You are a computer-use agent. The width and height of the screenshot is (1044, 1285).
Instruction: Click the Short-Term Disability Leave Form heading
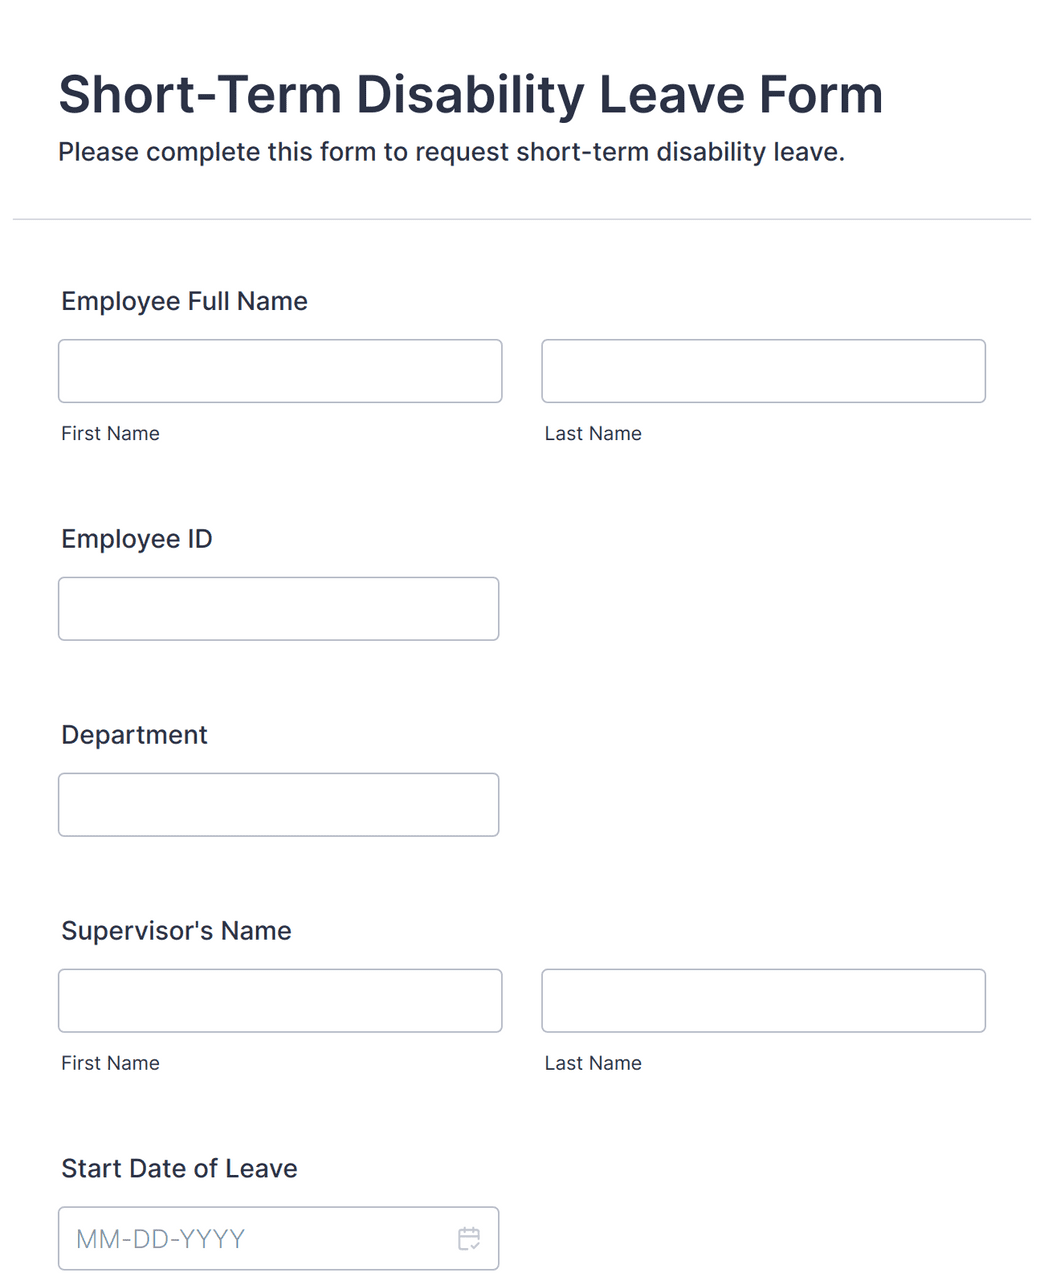click(x=471, y=95)
